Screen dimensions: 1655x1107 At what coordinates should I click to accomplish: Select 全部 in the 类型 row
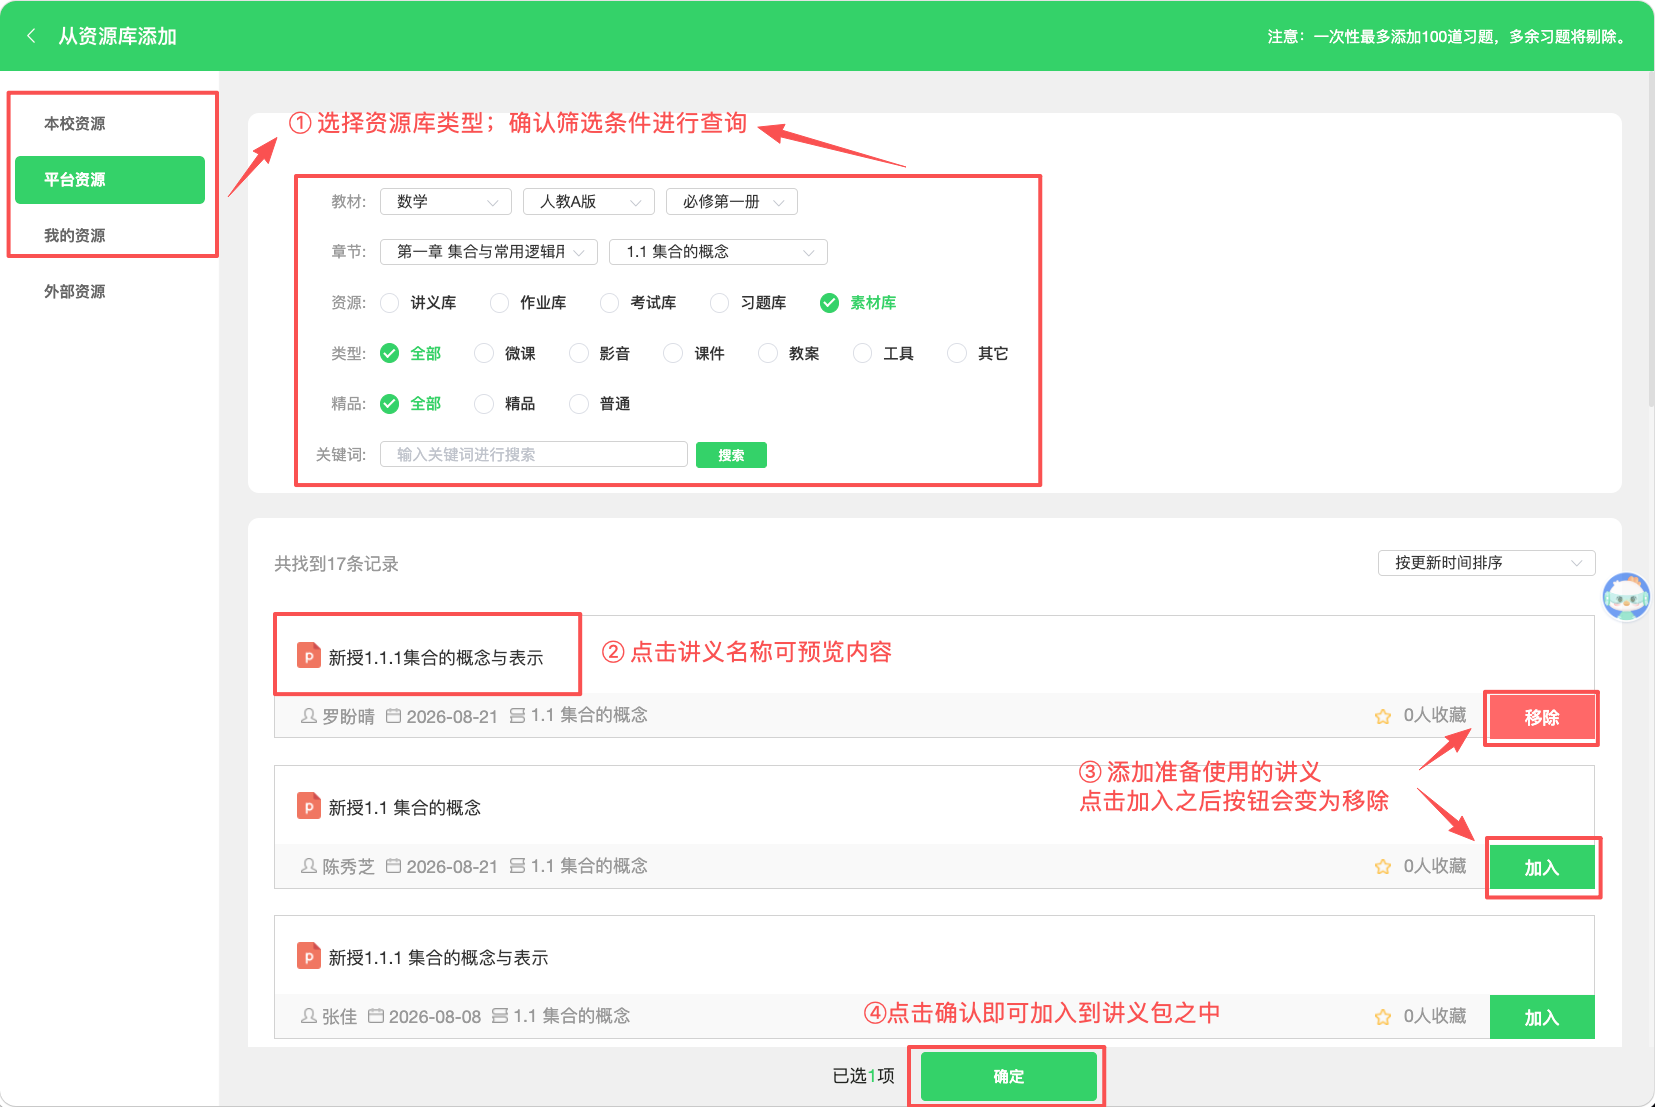pos(411,353)
